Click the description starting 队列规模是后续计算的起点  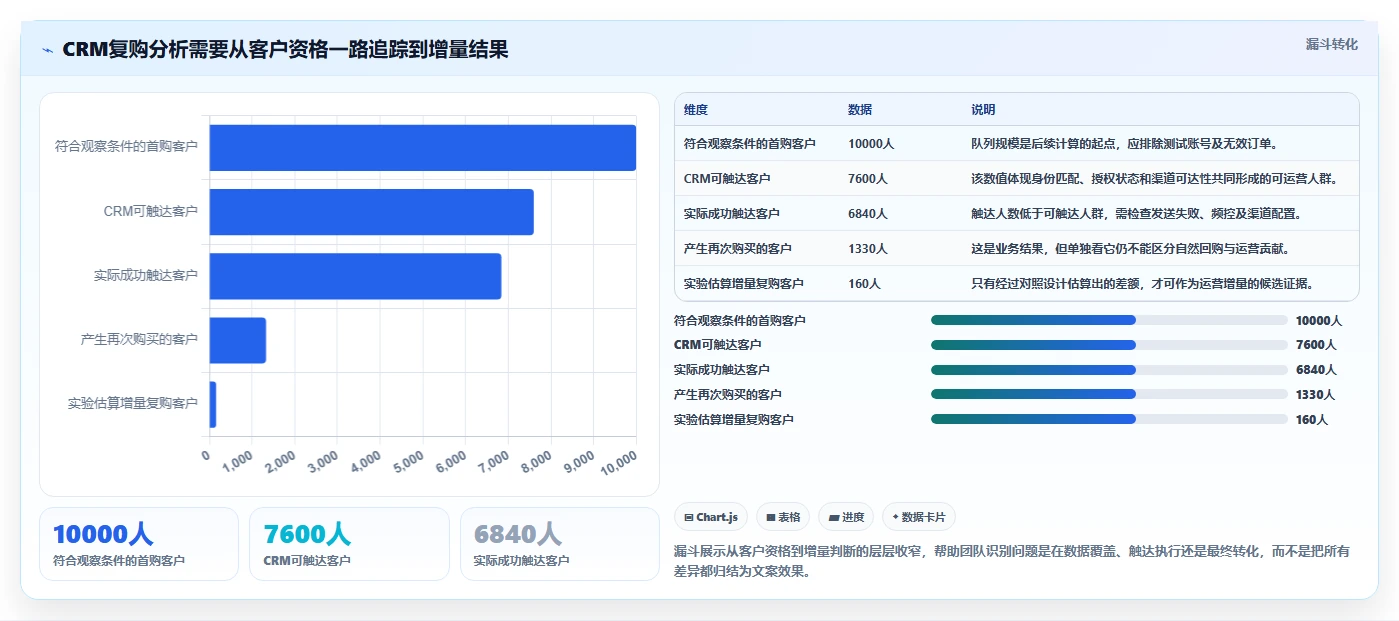[x=1124, y=144]
